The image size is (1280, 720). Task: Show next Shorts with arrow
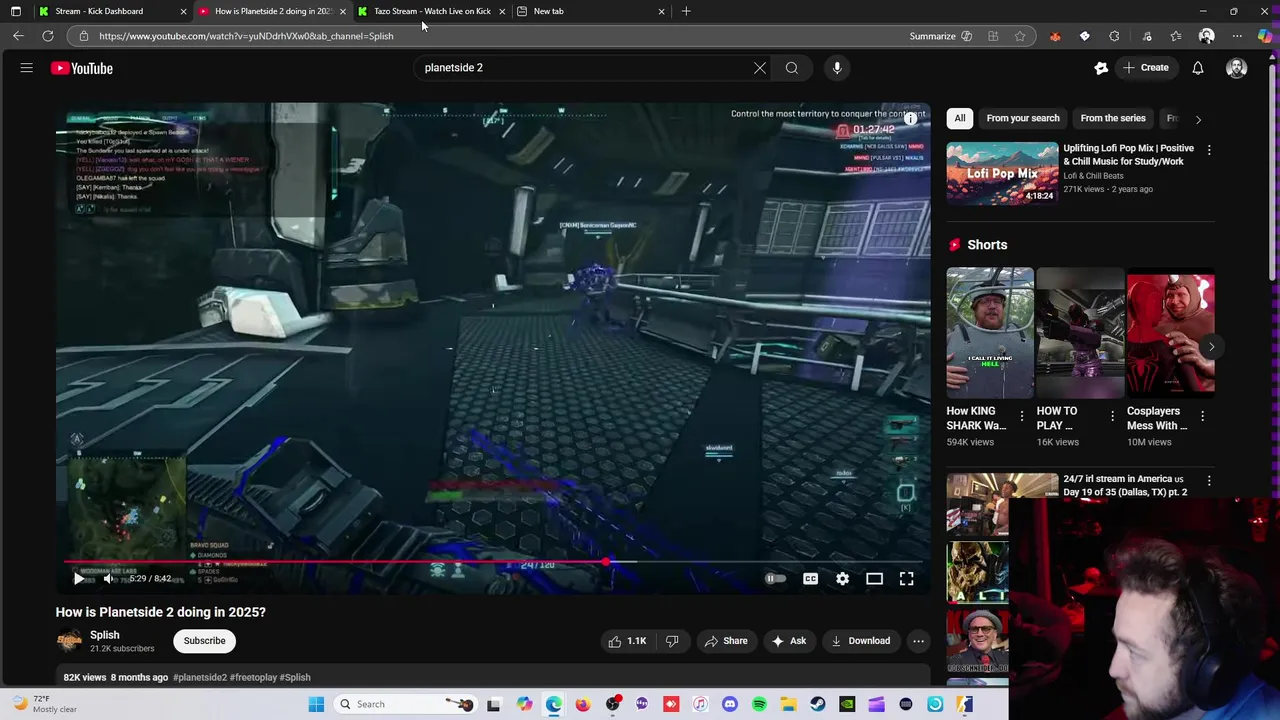[x=1211, y=347]
